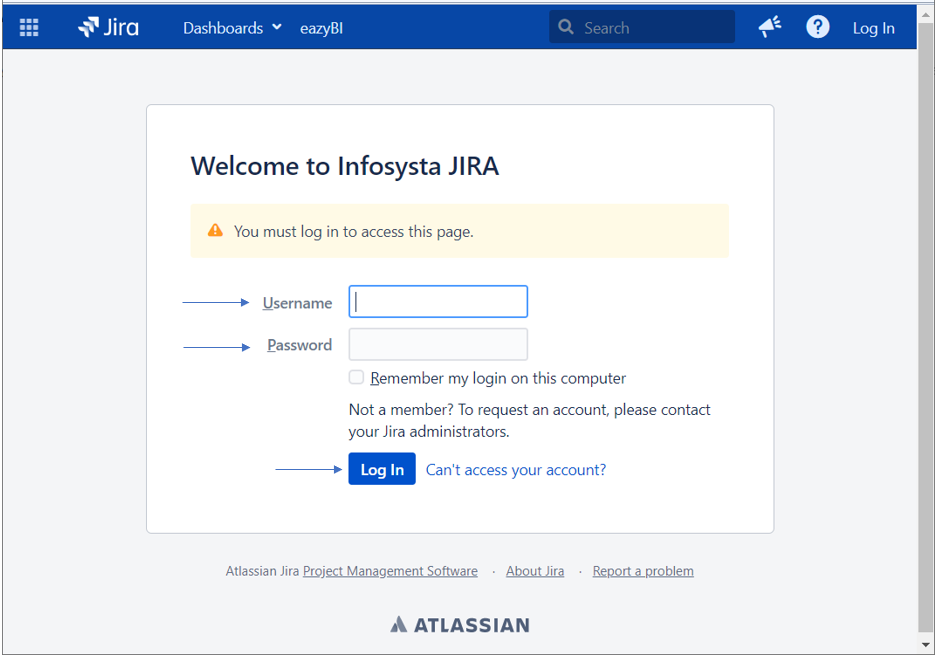Click the scrollbar down arrow
This screenshot has height=655, width=936.
click(x=926, y=645)
